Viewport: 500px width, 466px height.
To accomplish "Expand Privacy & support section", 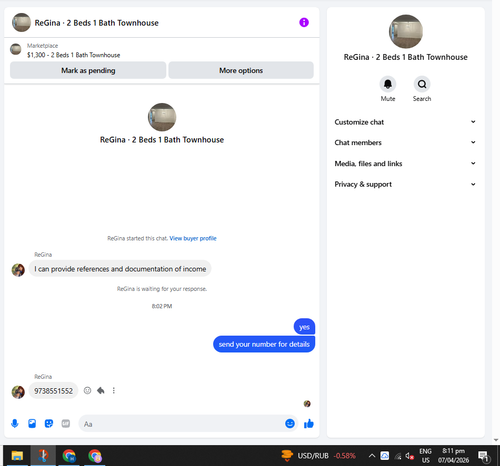I will (x=405, y=184).
